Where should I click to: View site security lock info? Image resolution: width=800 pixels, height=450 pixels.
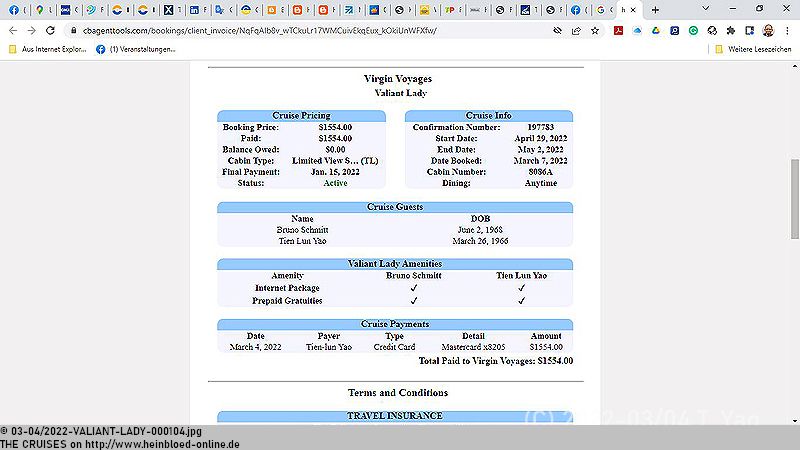[73, 31]
